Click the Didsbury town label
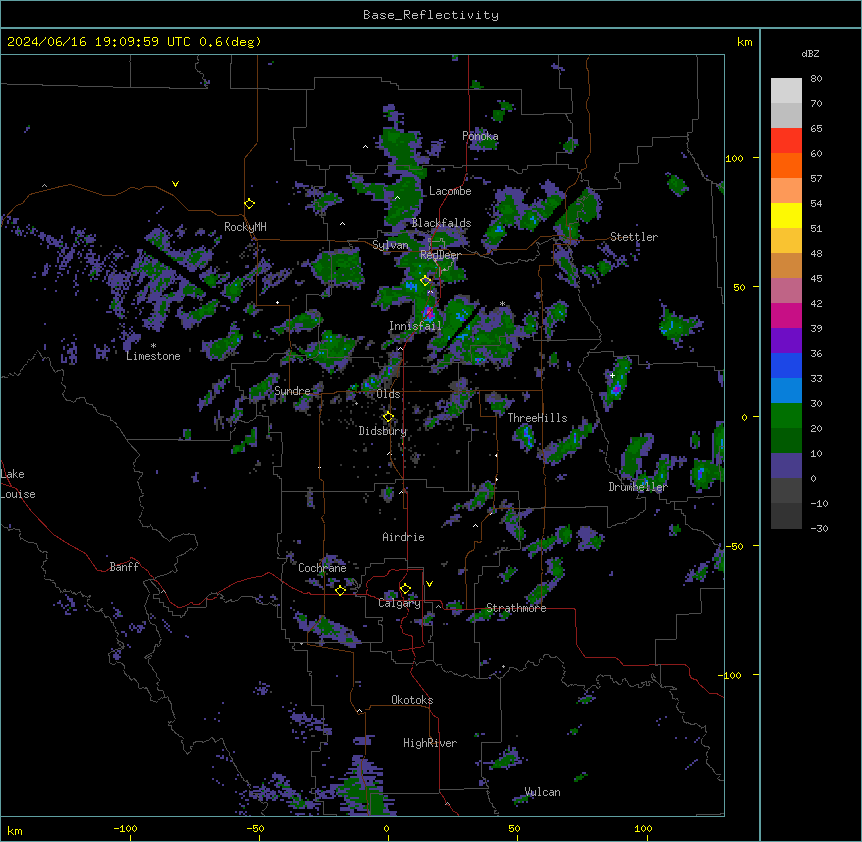This screenshot has height=842, width=862. point(383,431)
